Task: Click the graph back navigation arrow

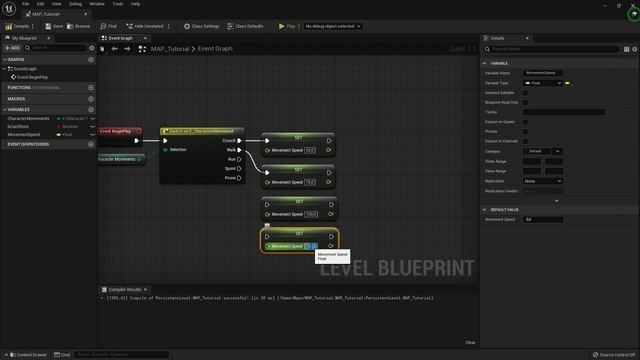Action: 115,49
